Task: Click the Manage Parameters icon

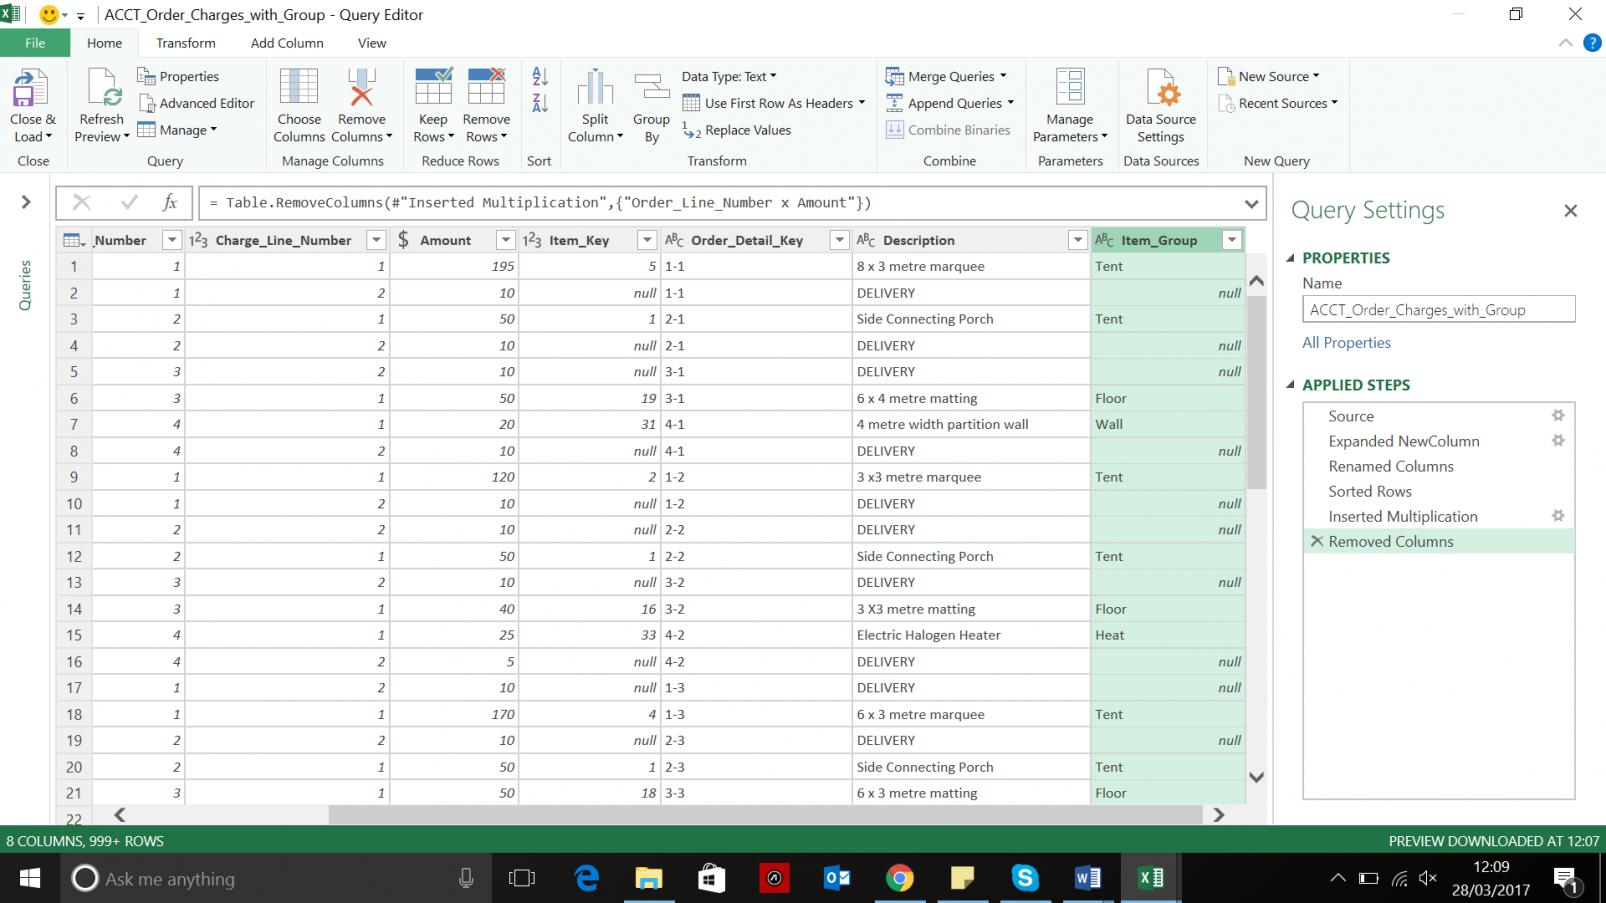Action: [x=1070, y=87]
